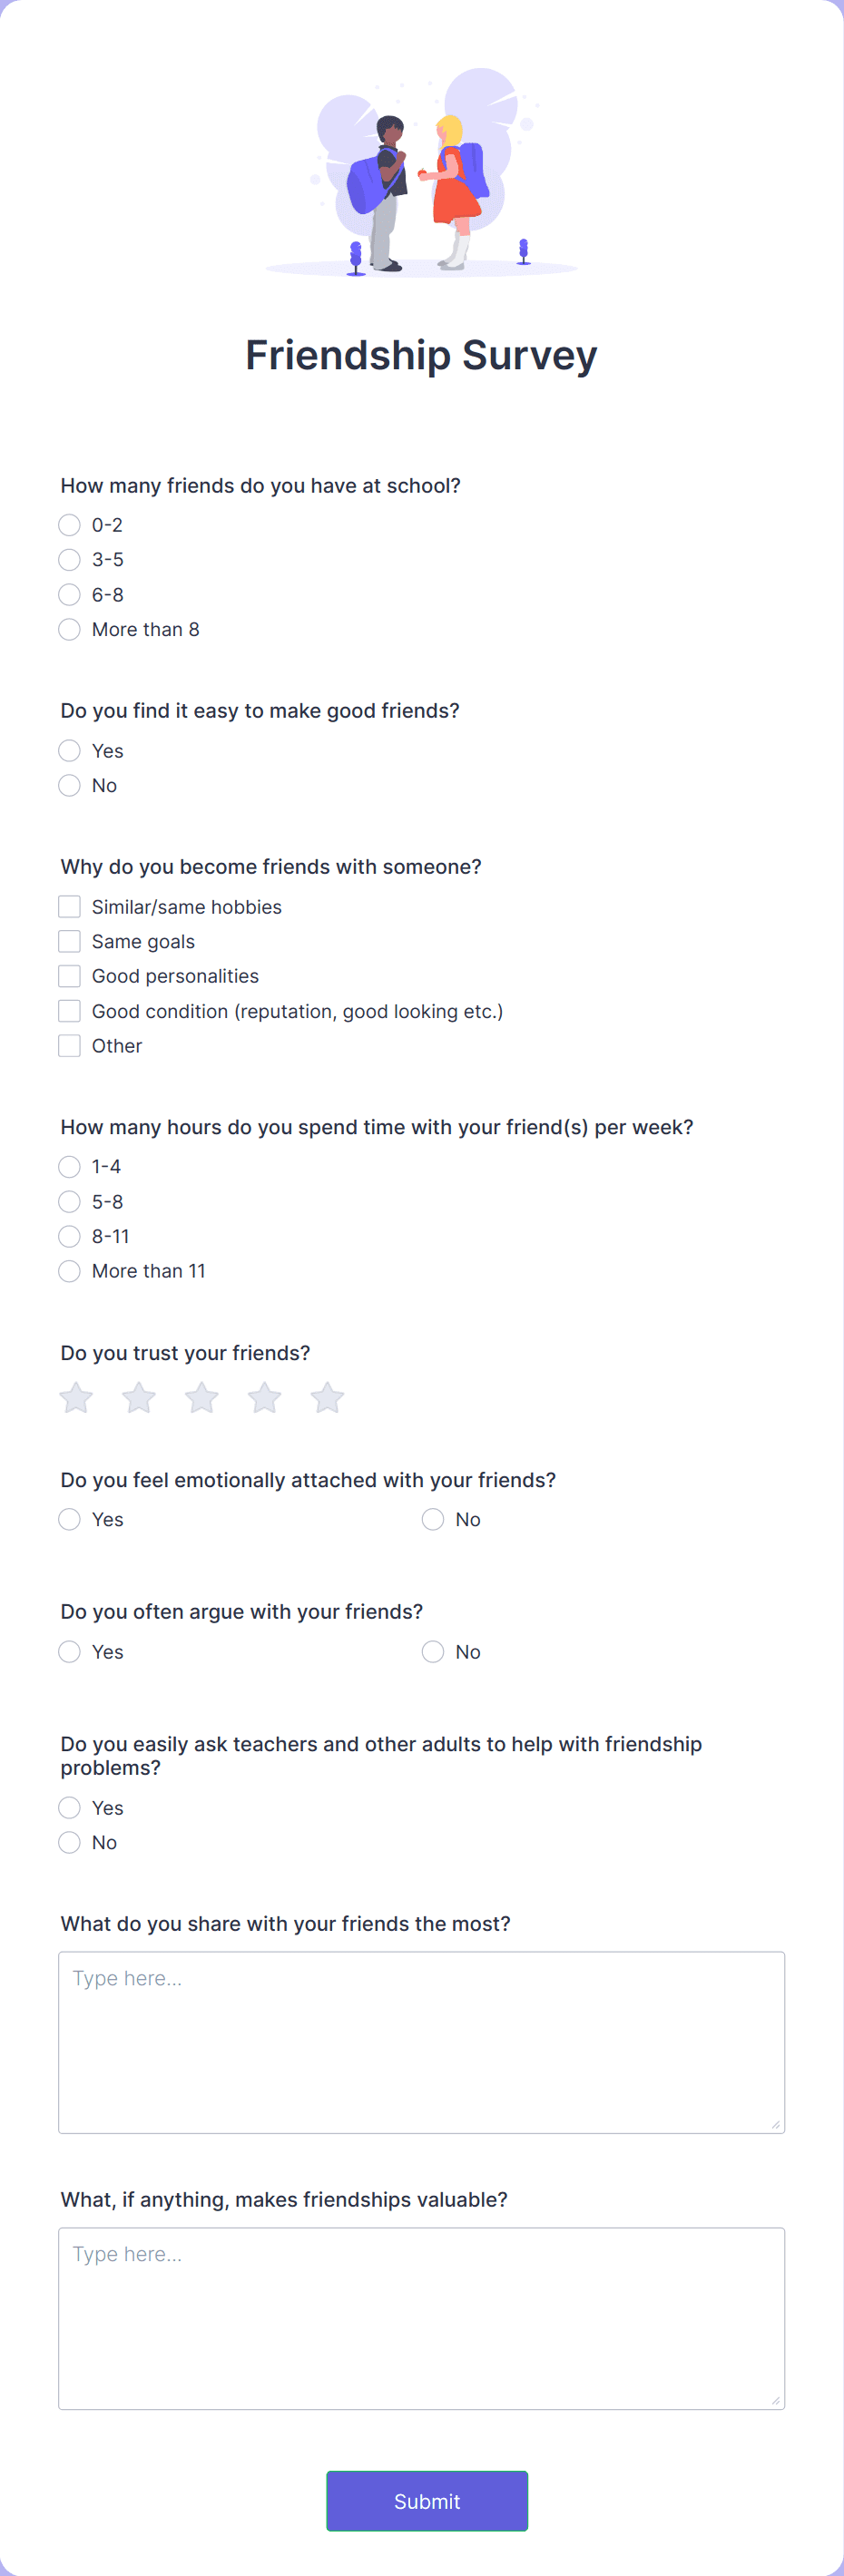This screenshot has height=2576, width=844.
Task: Choose More than 8 friends at school
Action: (69, 629)
